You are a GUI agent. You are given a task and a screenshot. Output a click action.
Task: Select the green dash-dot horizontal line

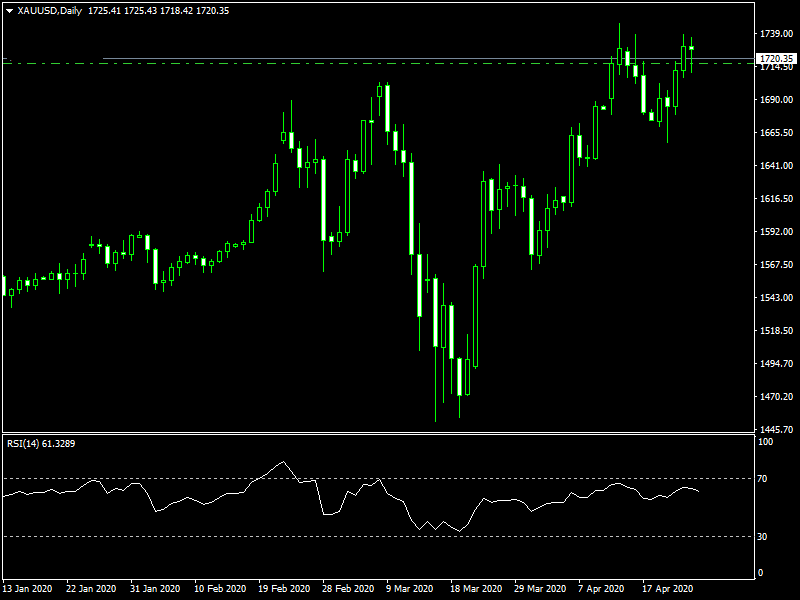point(378,64)
